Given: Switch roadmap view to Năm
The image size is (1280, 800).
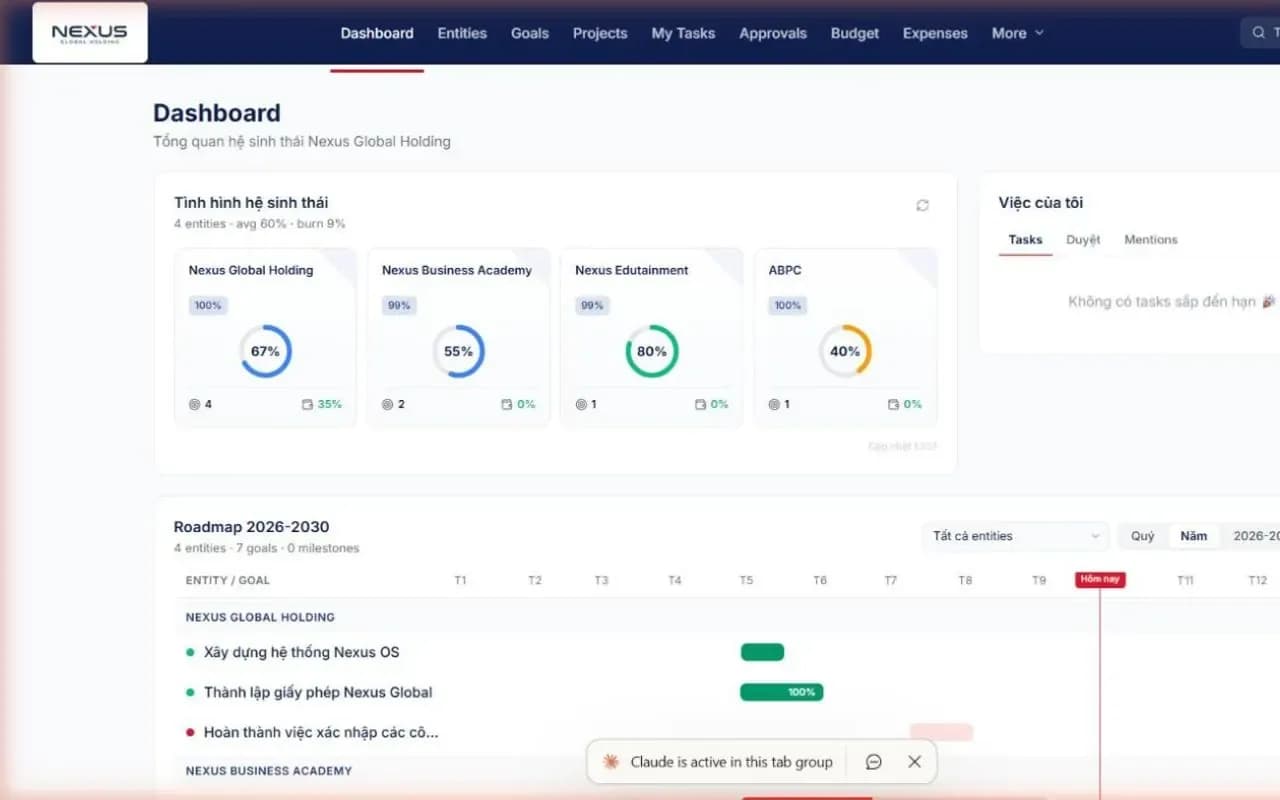Looking at the screenshot, I should point(1194,536).
